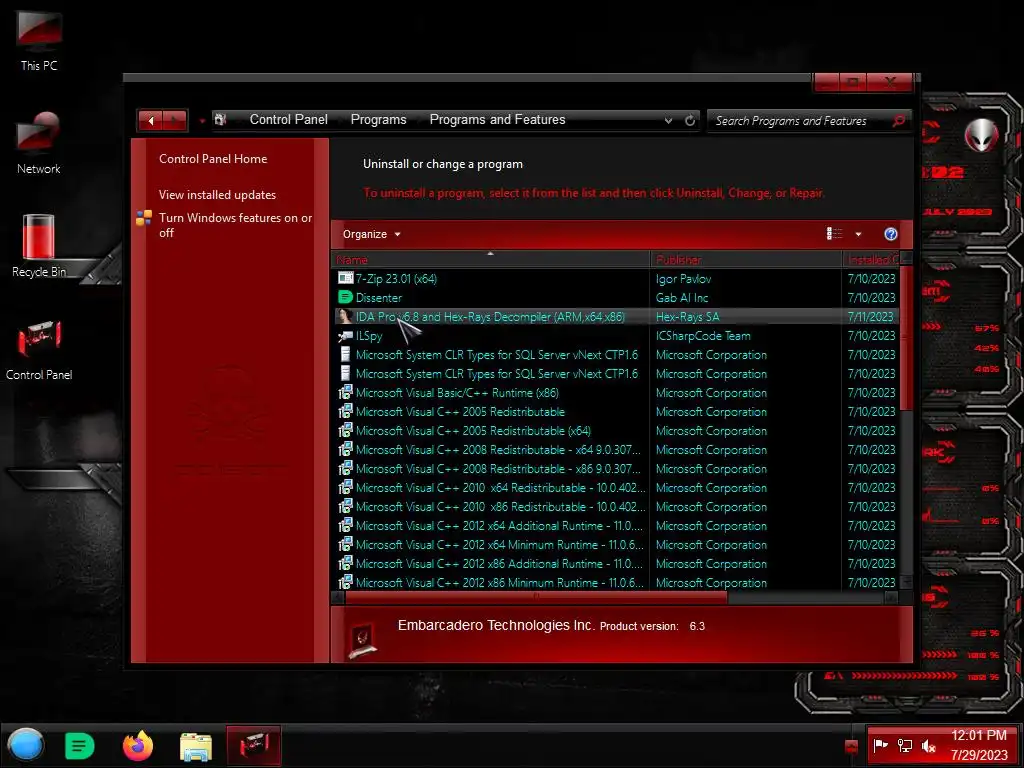The height and width of the screenshot is (768, 1024).
Task: Click the search magnifier icon
Action: (x=899, y=120)
